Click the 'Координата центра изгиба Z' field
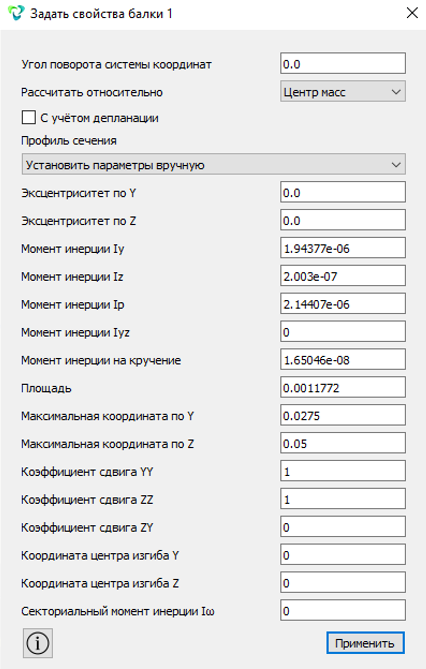Viewport: 426px width, 669px height. tap(343, 583)
